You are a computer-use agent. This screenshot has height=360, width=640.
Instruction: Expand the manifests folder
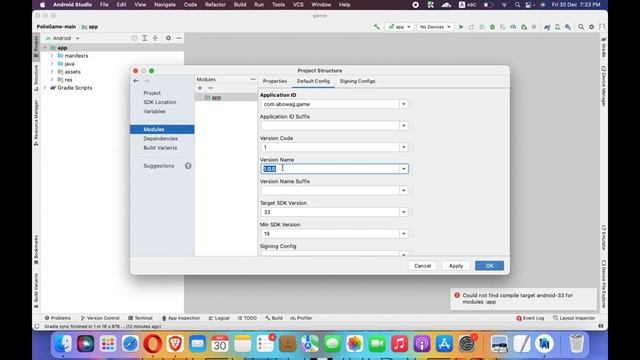(52, 56)
